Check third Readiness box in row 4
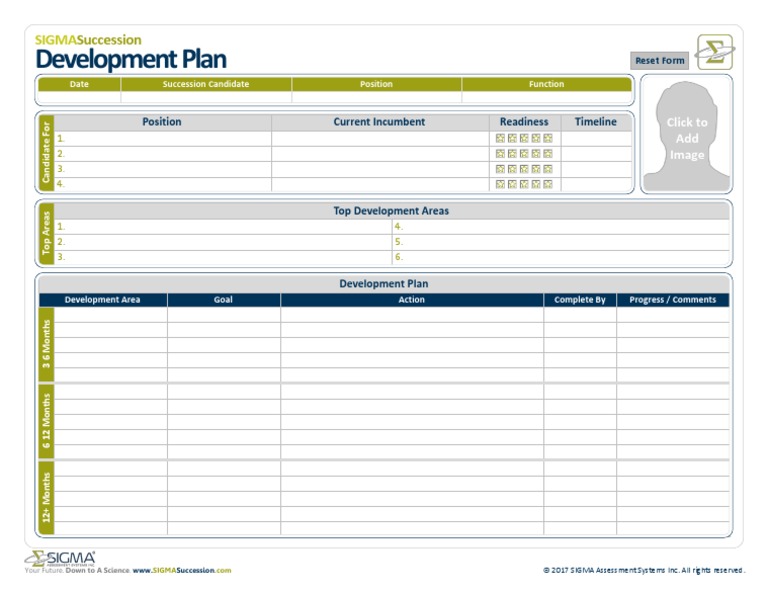 (x=524, y=184)
